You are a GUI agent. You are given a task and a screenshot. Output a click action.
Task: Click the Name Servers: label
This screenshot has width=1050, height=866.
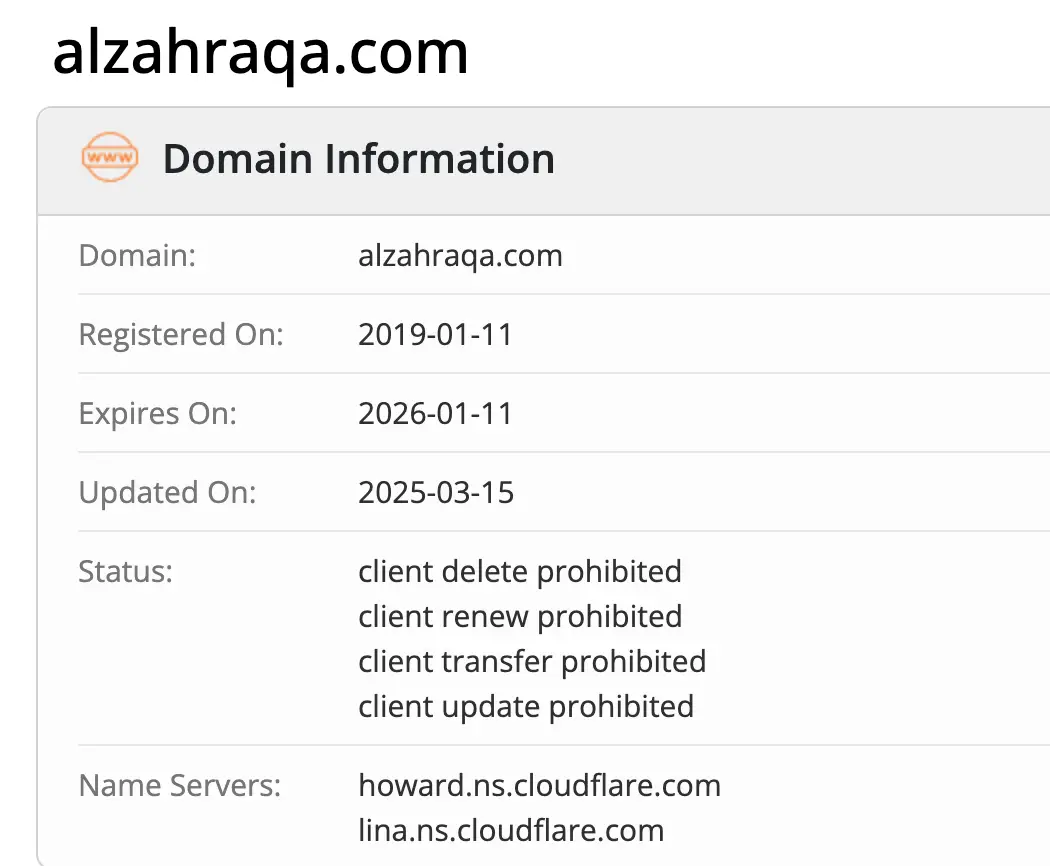pos(179,785)
